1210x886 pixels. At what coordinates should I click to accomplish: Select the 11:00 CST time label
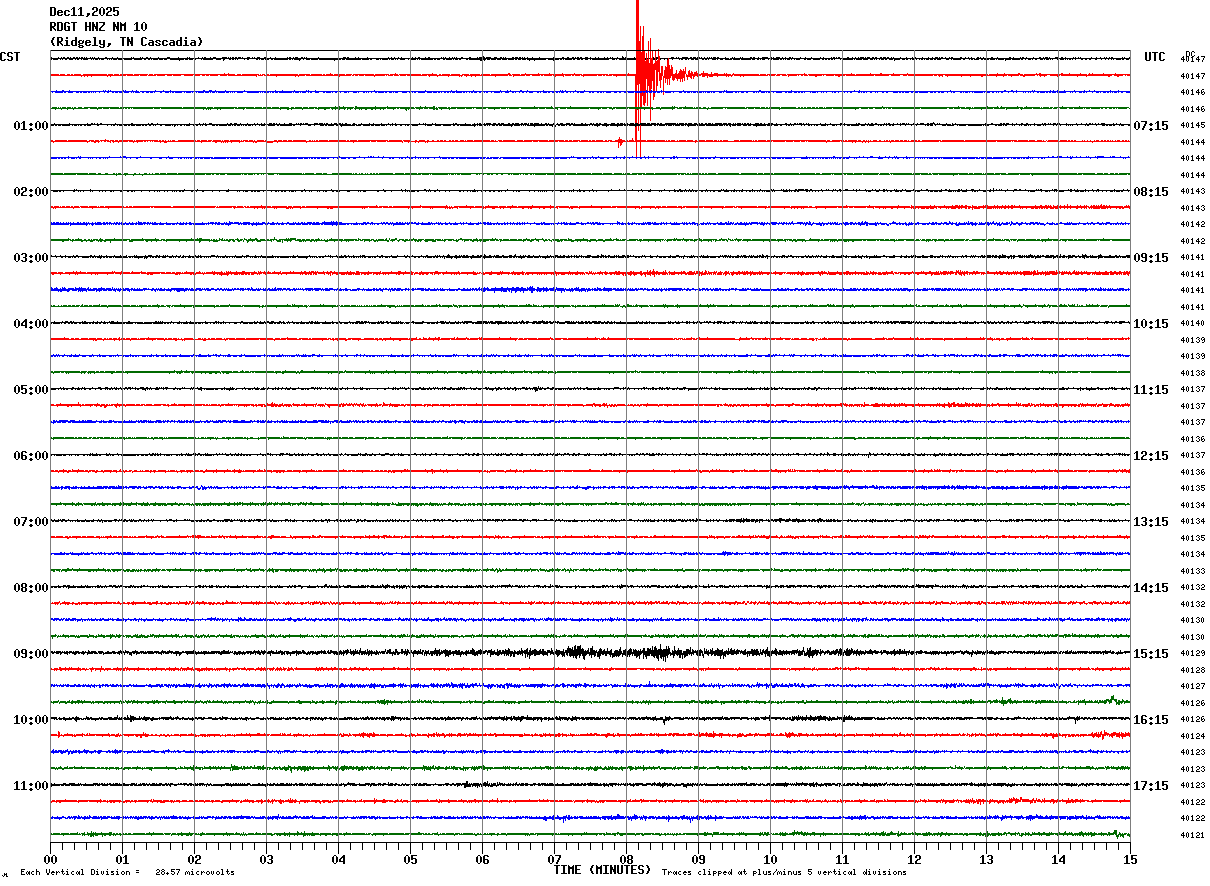pyautogui.click(x=31, y=786)
